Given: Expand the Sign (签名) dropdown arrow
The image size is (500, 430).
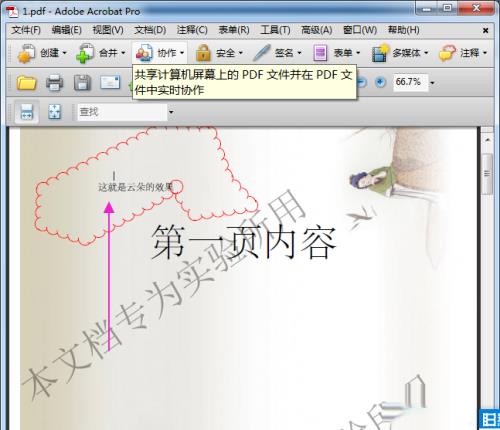Looking at the screenshot, I should [x=299, y=53].
